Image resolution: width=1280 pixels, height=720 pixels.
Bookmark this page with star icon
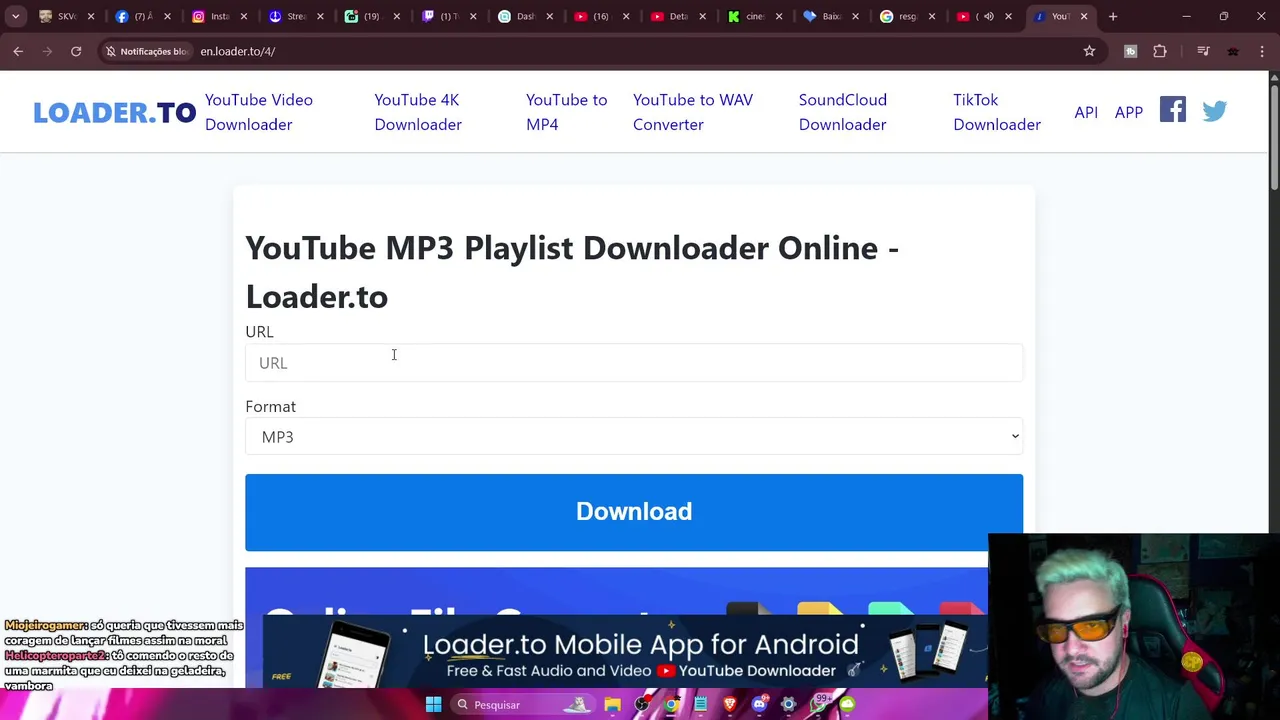pos(1089,51)
